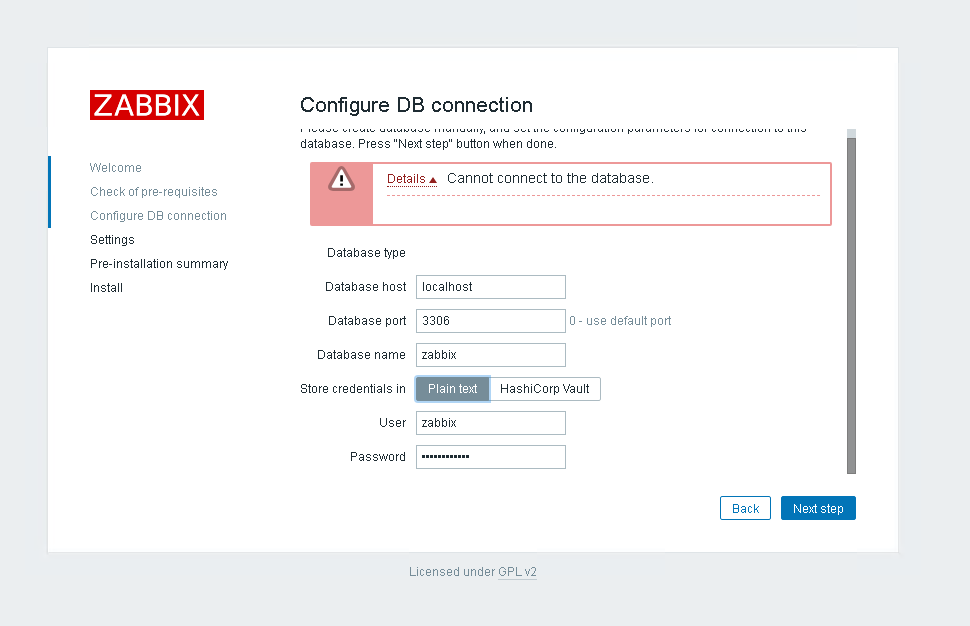Select Plain text credentials storage
Image resolution: width=970 pixels, height=626 pixels.
click(453, 389)
